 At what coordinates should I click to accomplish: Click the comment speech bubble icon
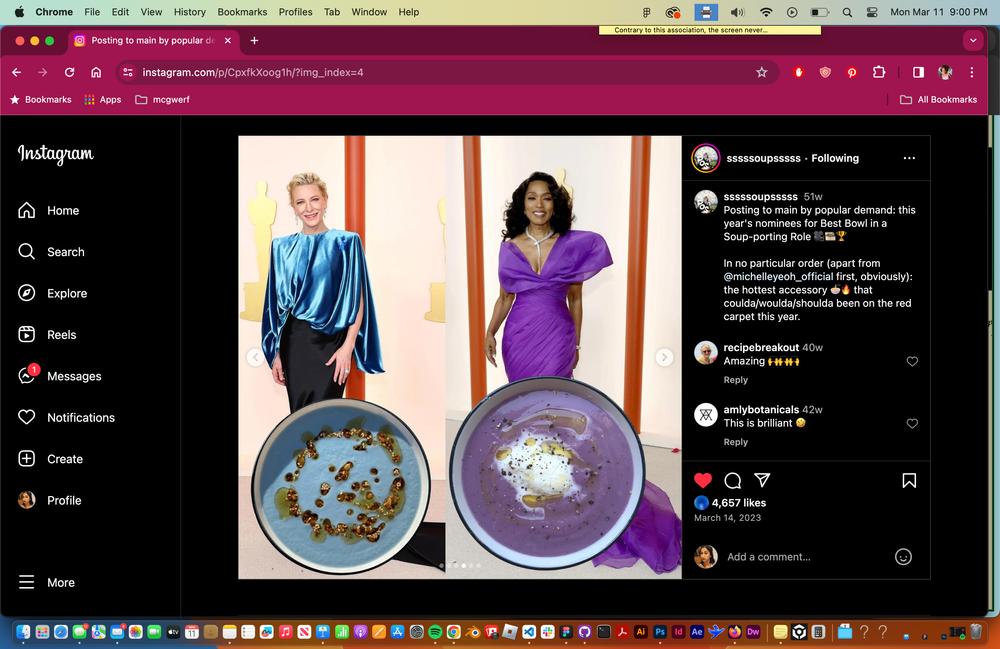pos(732,480)
